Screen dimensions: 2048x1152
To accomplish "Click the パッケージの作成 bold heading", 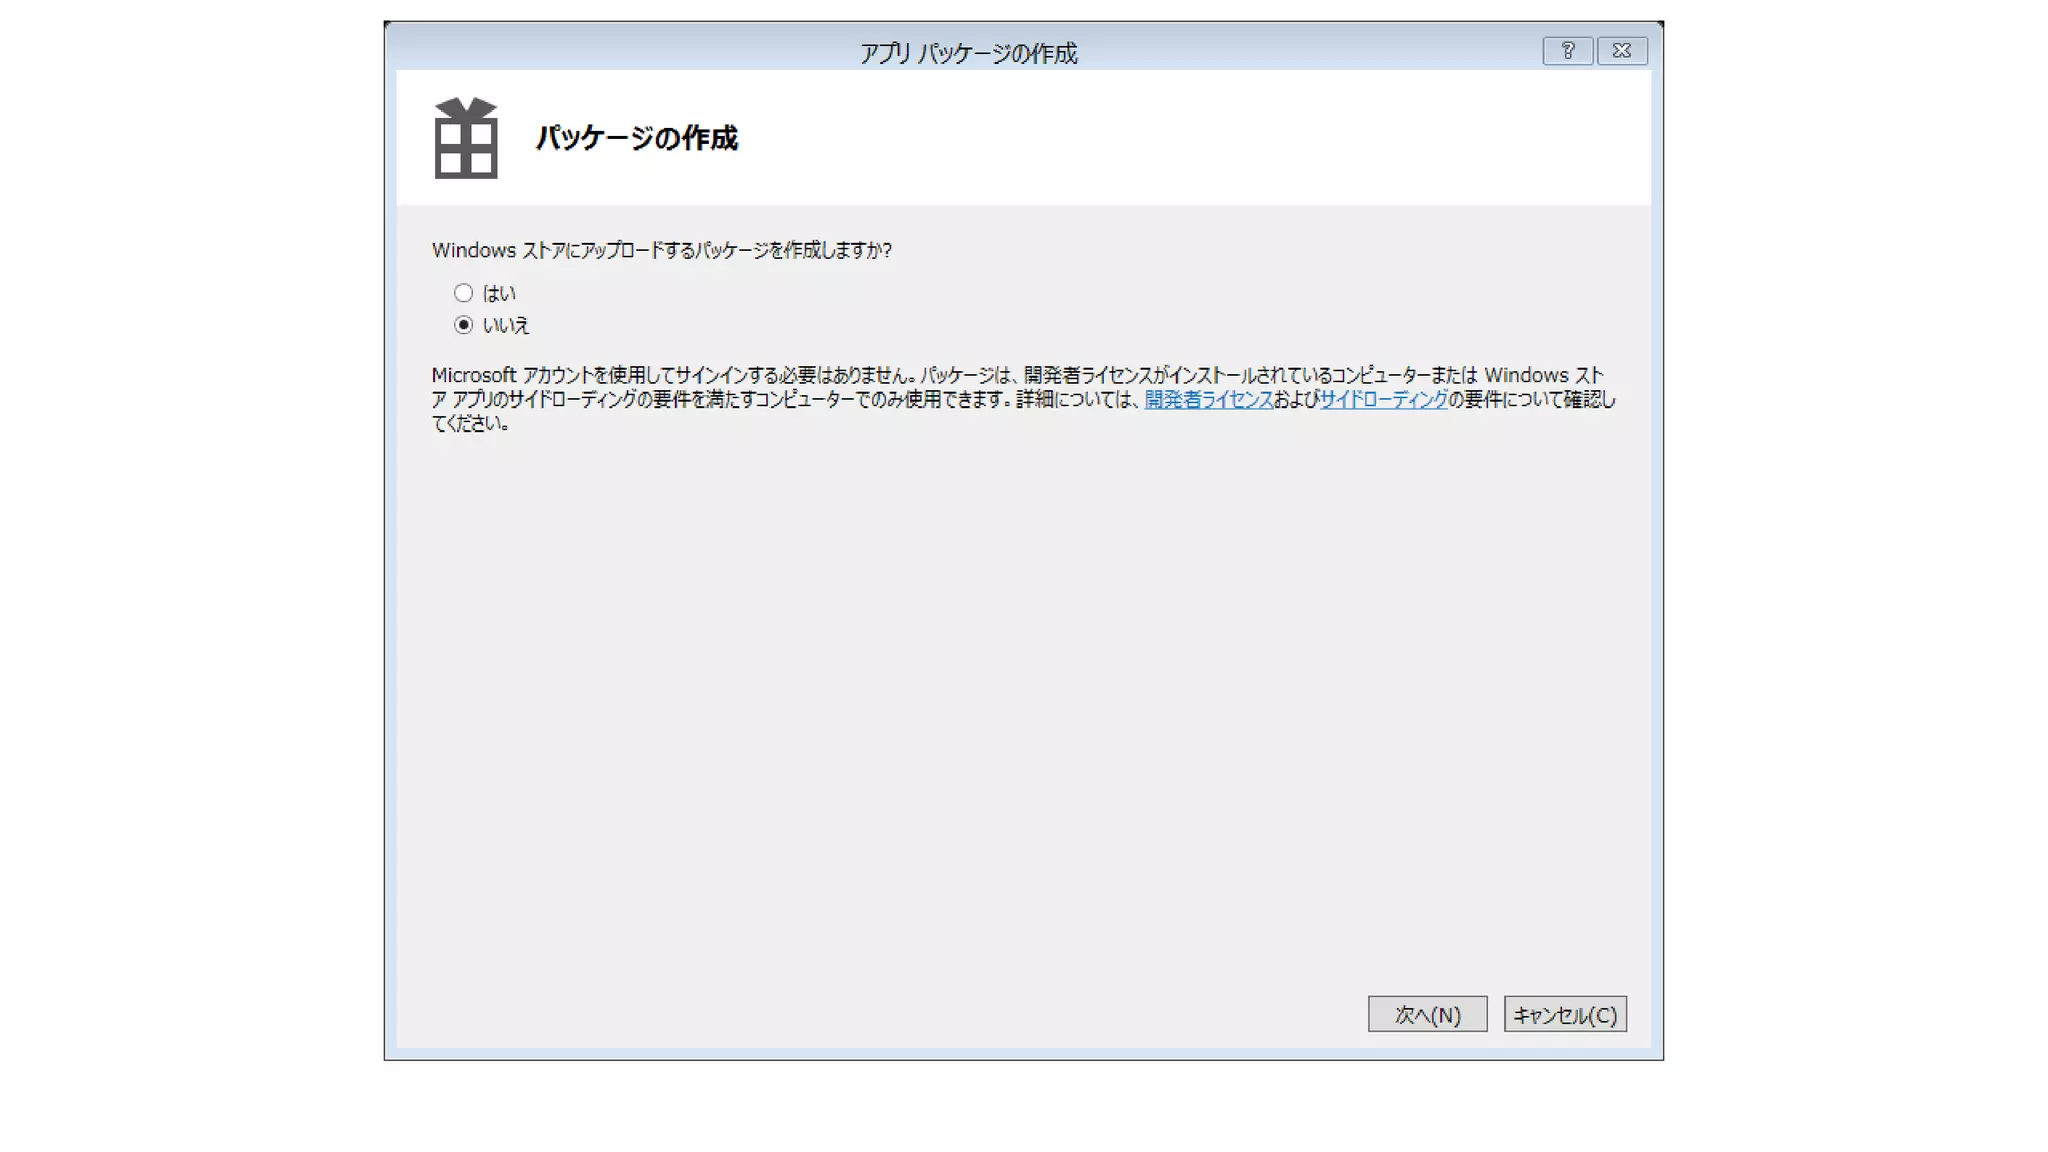I will click(636, 138).
